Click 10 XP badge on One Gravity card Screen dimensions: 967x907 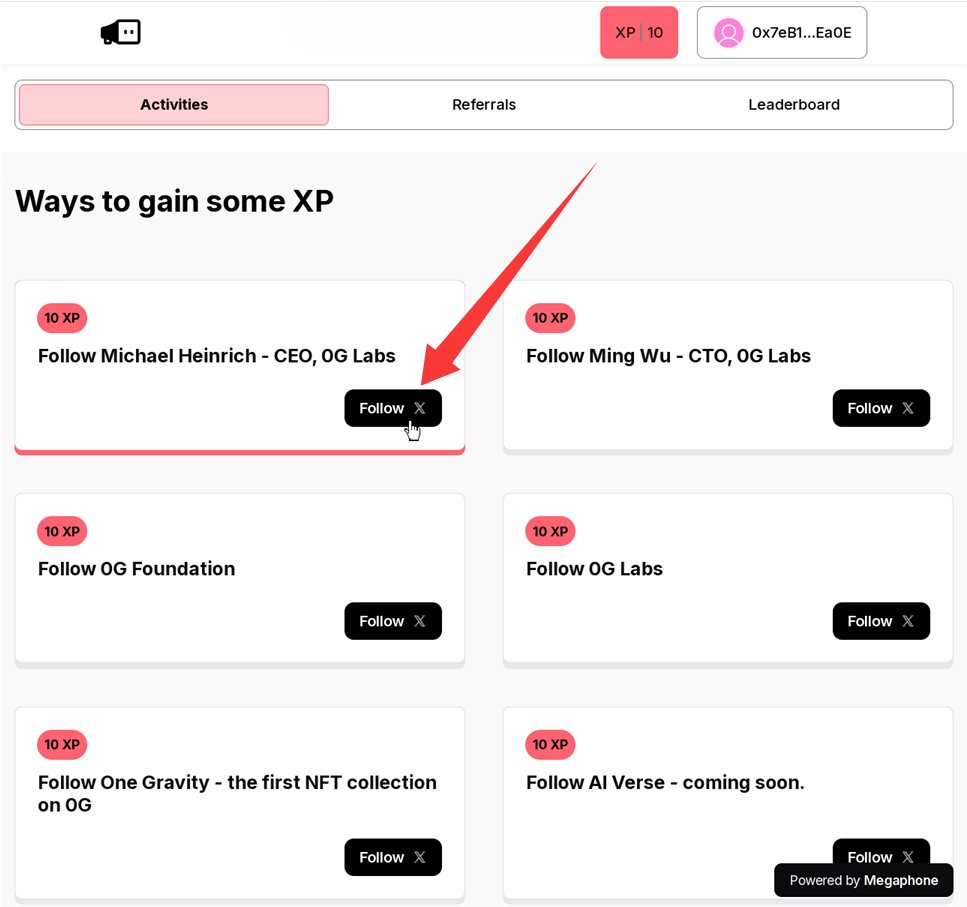pos(62,745)
